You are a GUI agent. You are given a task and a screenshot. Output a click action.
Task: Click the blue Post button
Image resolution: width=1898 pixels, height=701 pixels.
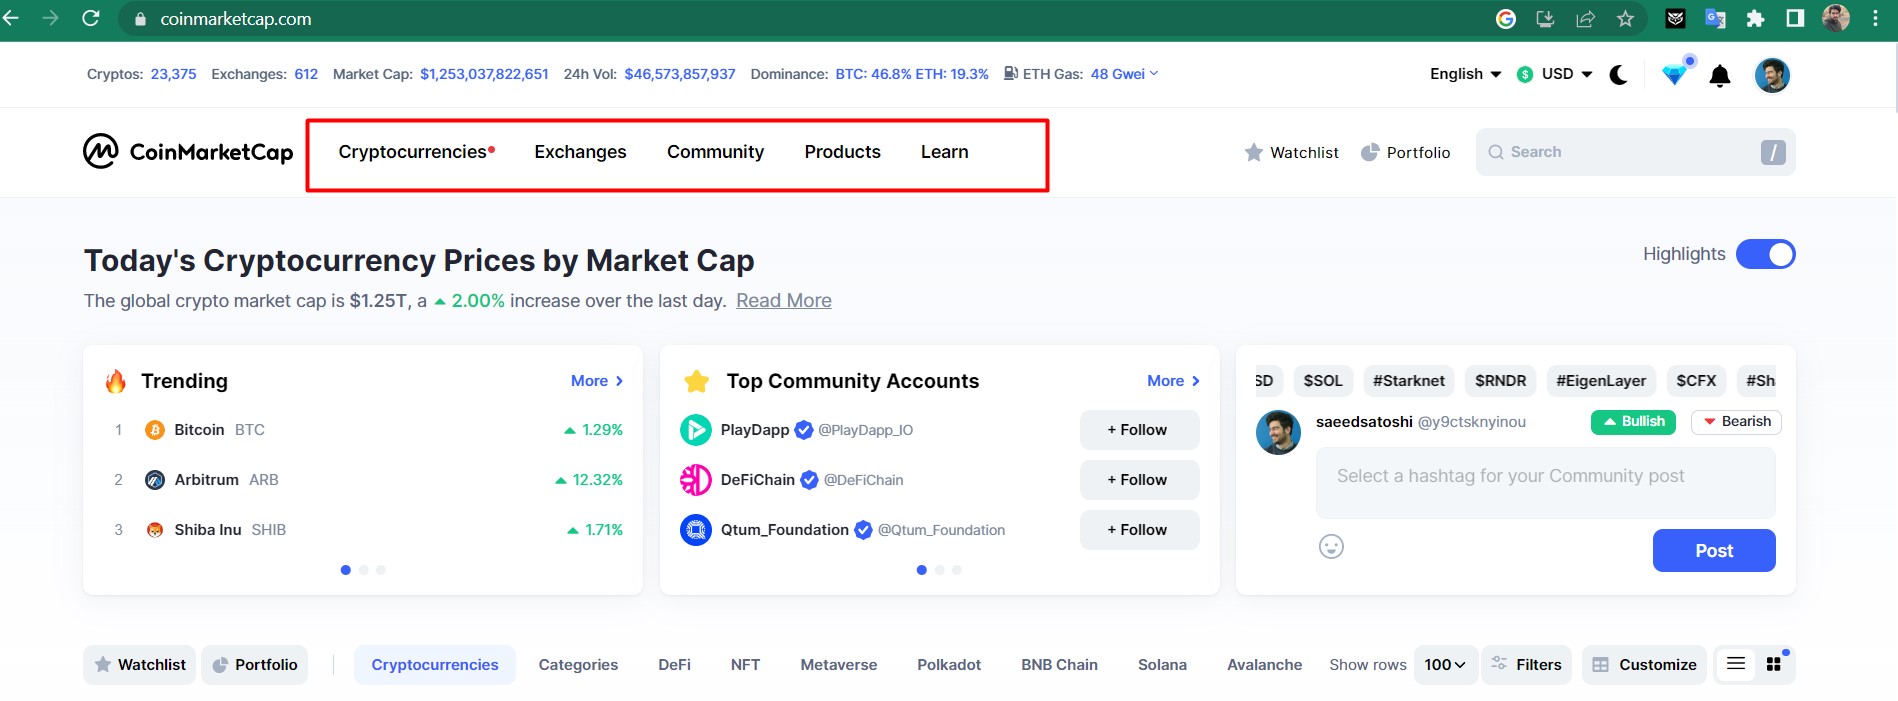1714,551
